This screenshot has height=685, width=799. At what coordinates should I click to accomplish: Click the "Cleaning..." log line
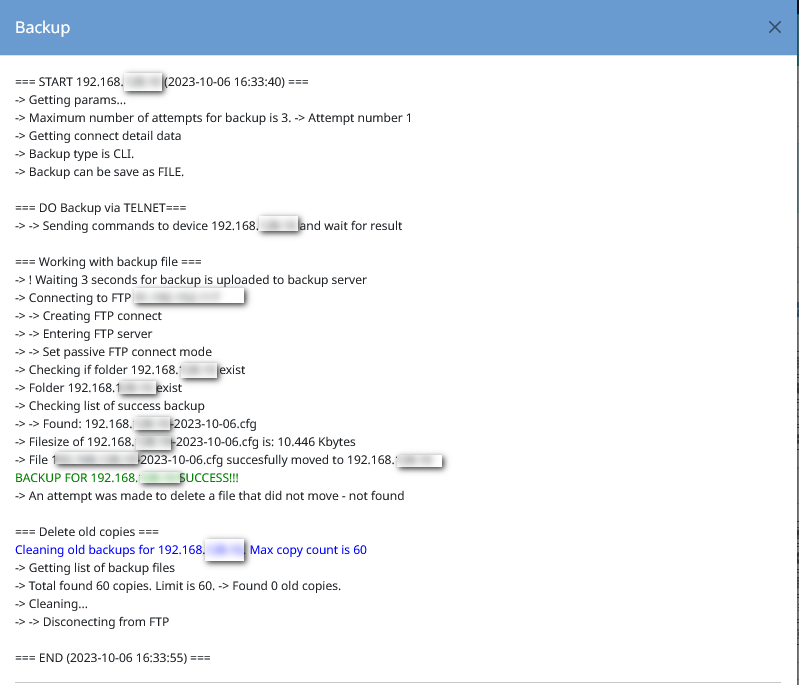point(51,604)
